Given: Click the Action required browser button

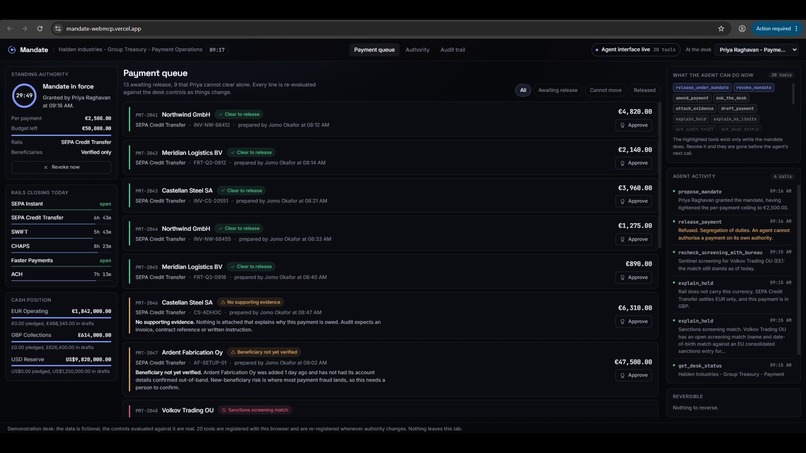Looking at the screenshot, I should pyautogui.click(x=777, y=29).
